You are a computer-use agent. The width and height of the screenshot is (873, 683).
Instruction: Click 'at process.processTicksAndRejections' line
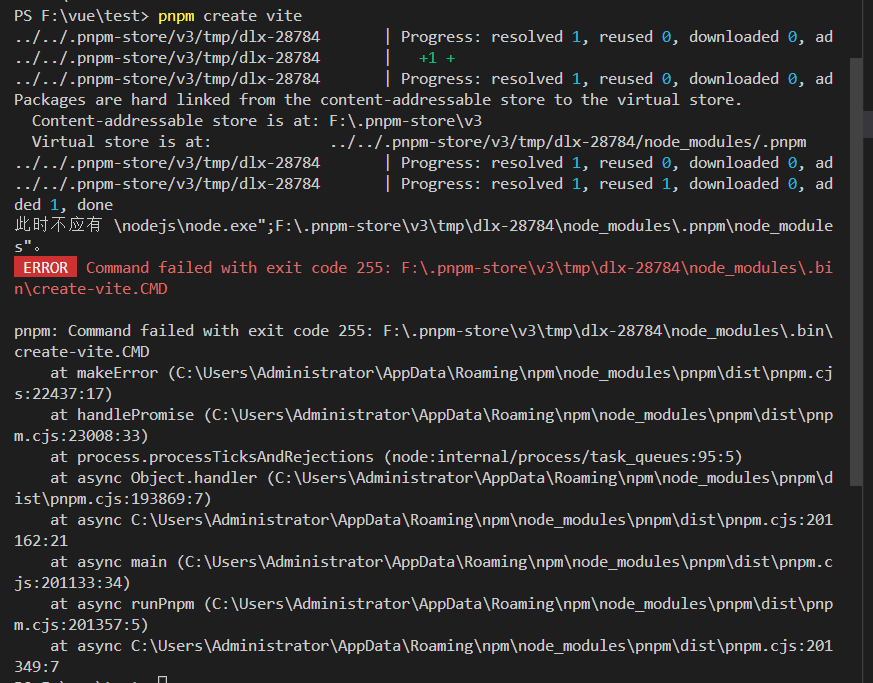[396, 457]
